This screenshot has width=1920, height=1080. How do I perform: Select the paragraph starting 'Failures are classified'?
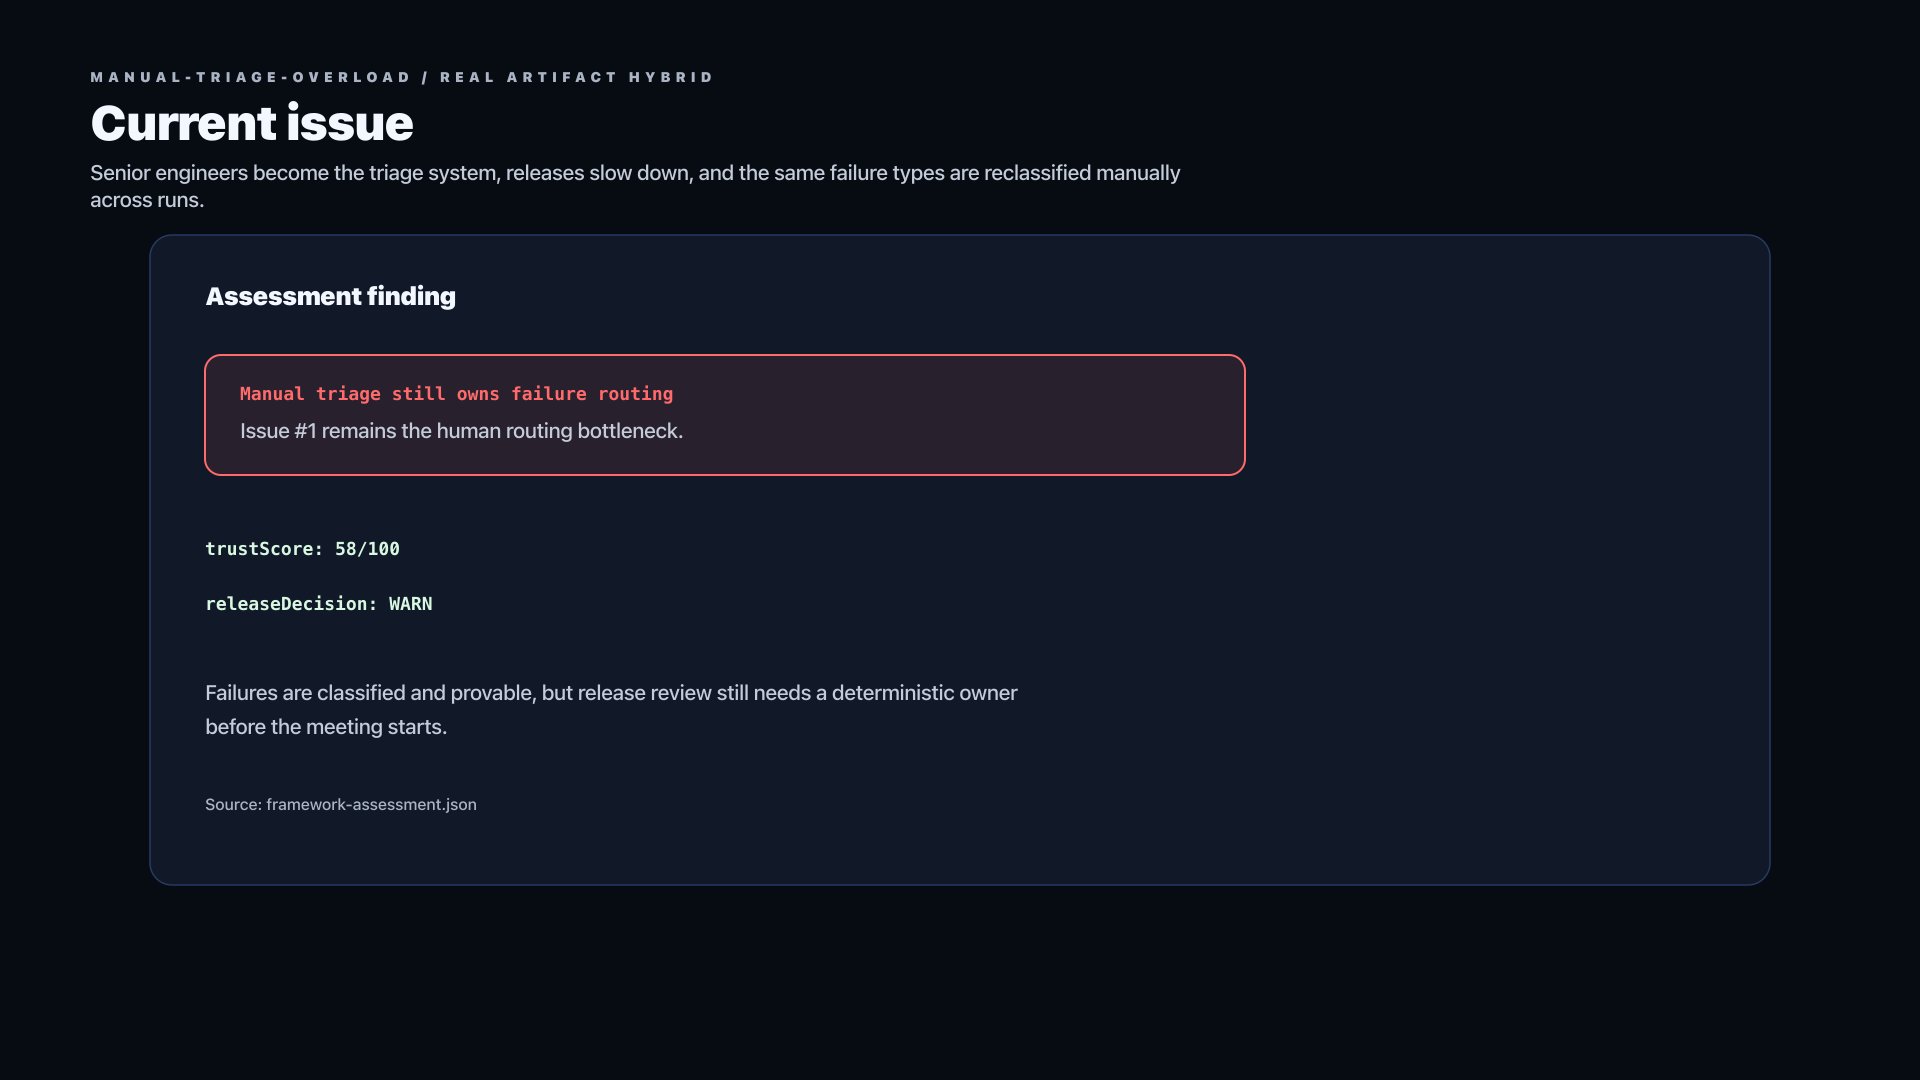pos(611,710)
